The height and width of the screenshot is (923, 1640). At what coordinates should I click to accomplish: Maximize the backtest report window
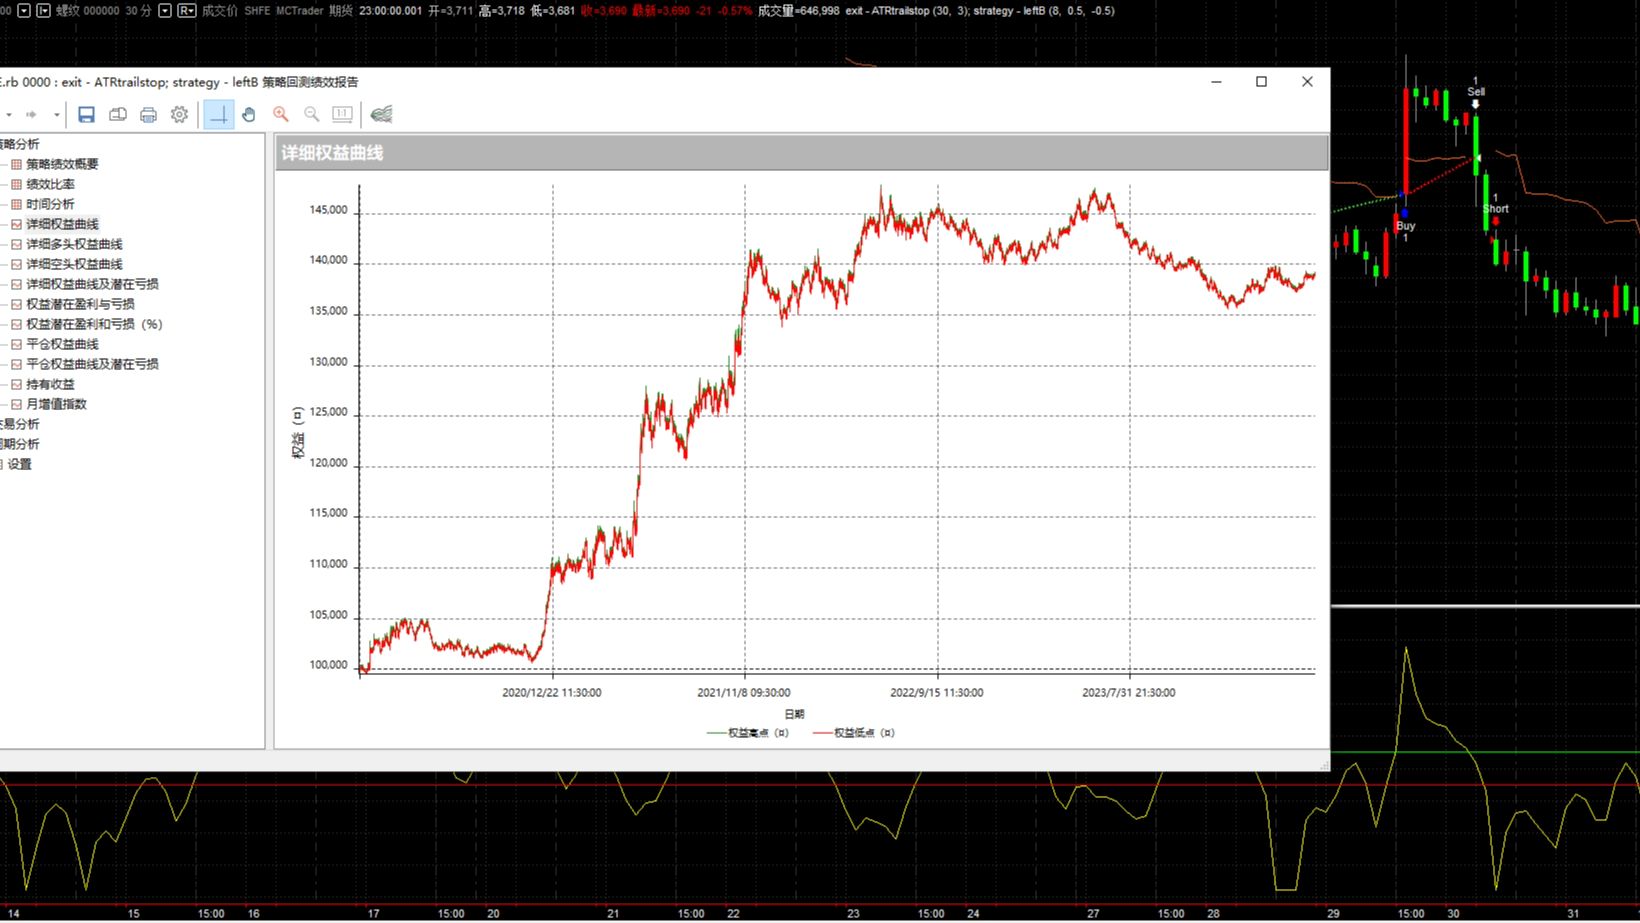[x=1261, y=82]
